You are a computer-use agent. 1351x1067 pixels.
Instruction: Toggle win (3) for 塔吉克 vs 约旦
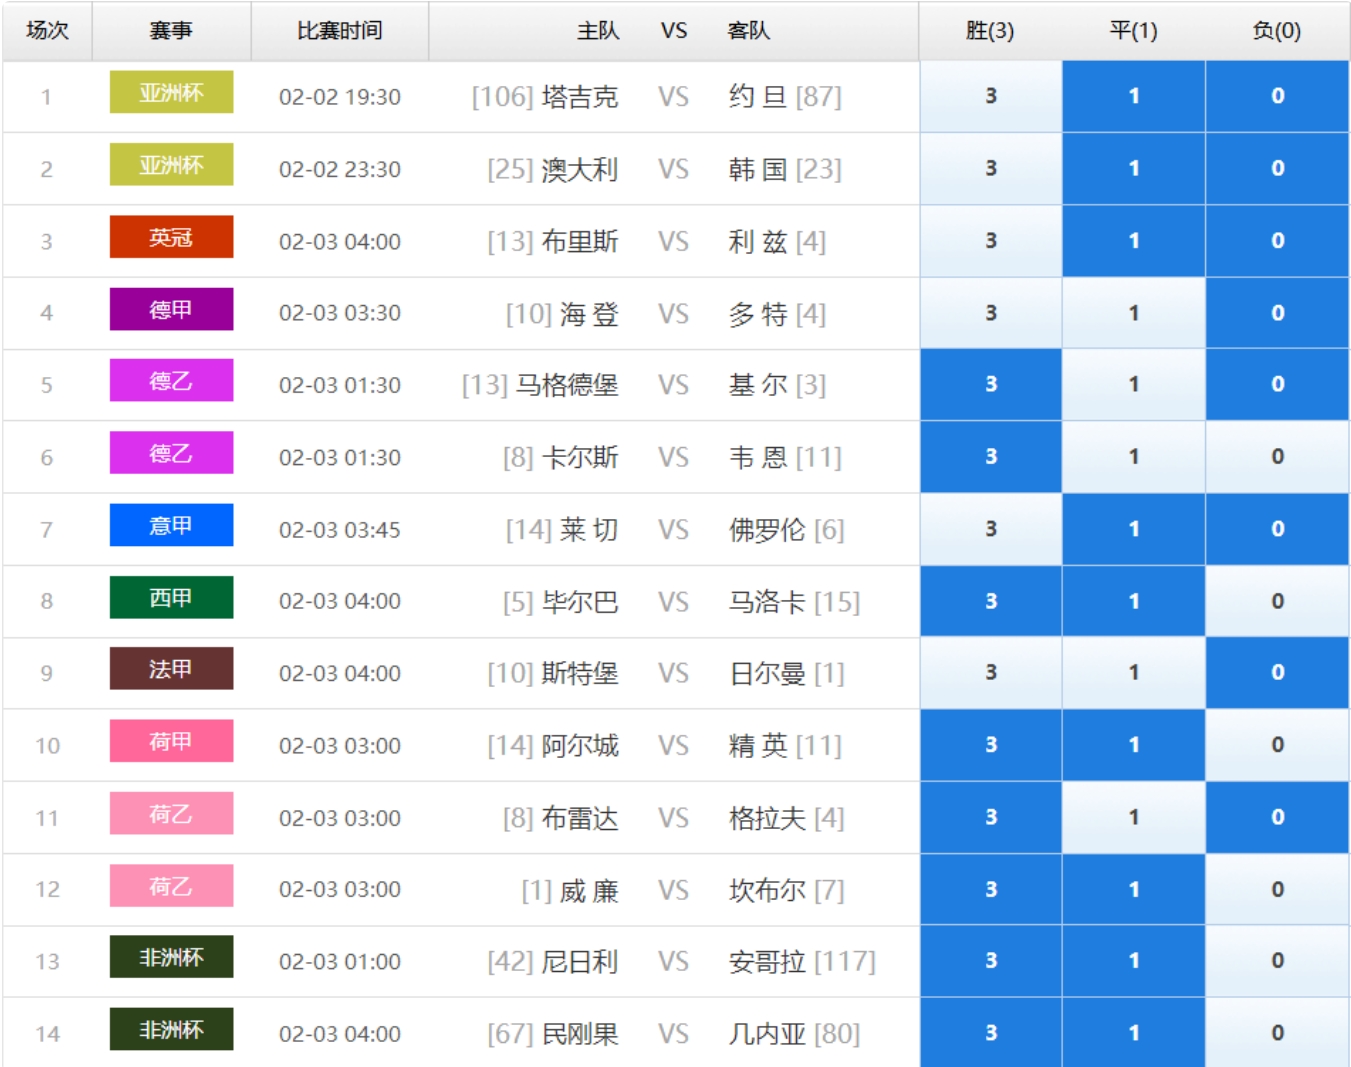(990, 96)
